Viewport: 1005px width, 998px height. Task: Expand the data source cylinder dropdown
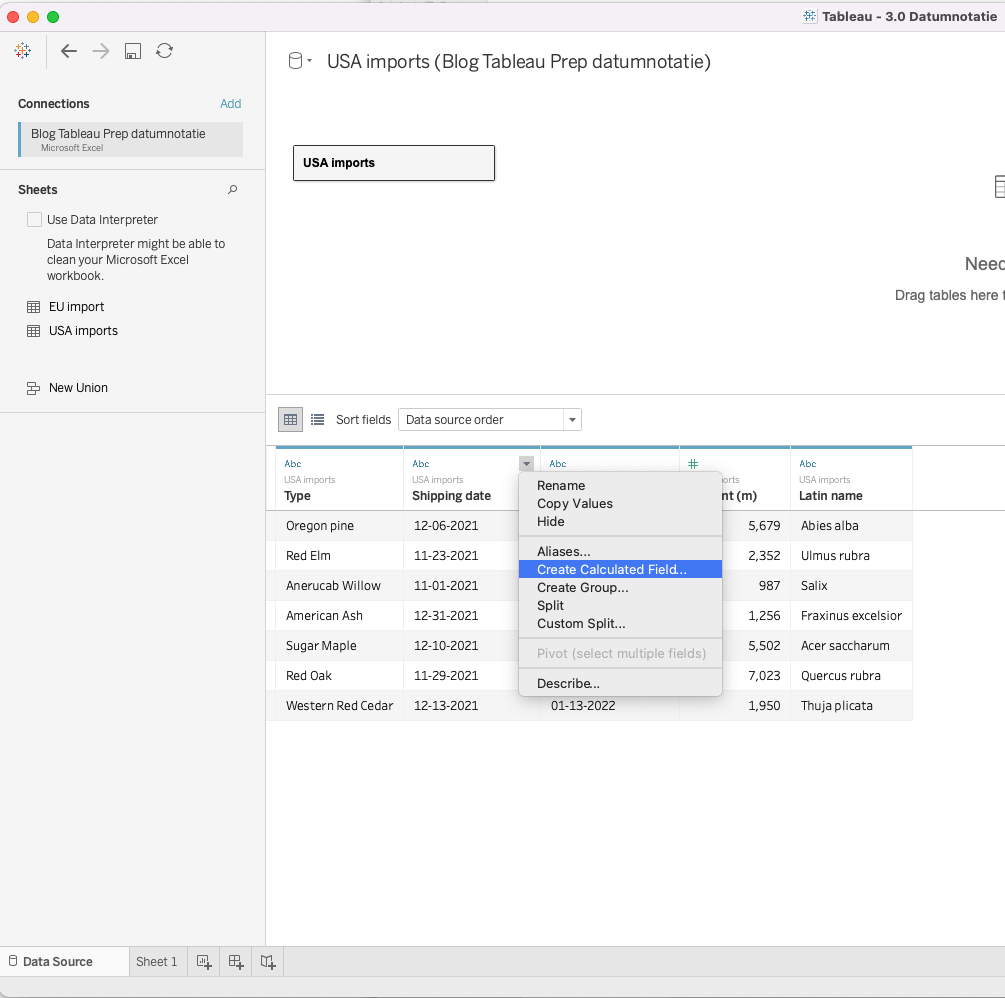[x=300, y=62]
